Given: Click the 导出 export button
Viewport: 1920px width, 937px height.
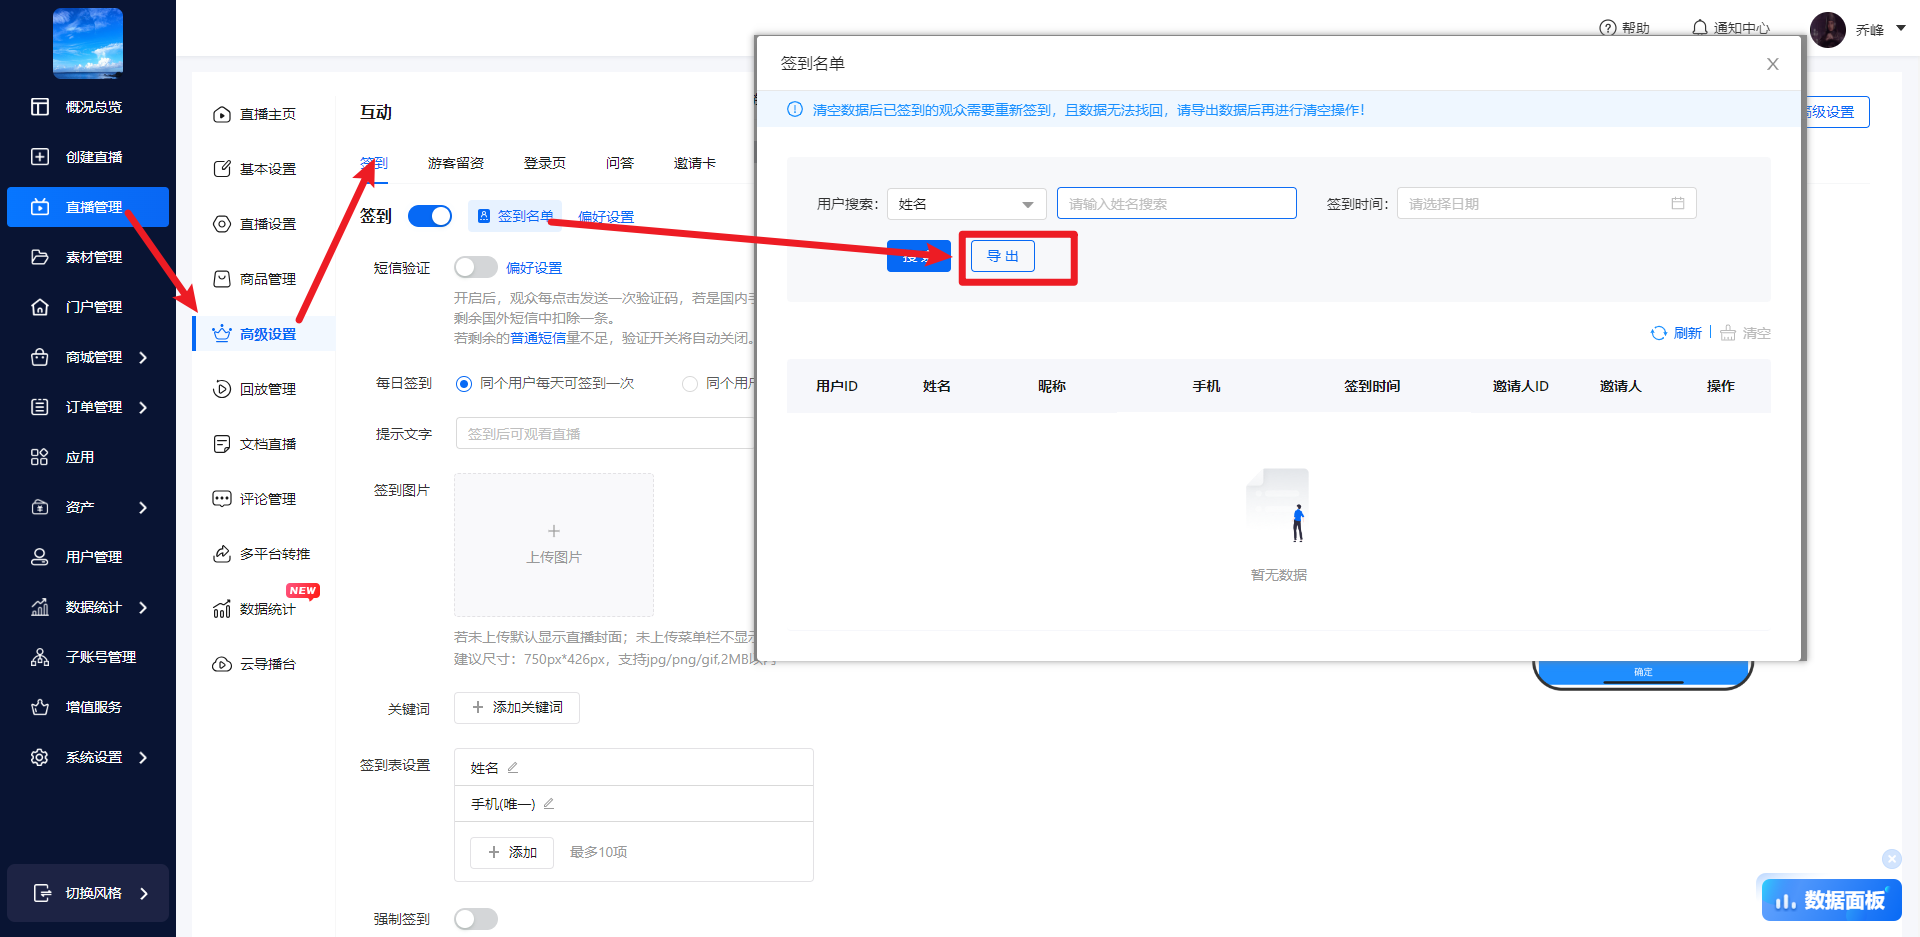Looking at the screenshot, I should click(x=1002, y=256).
